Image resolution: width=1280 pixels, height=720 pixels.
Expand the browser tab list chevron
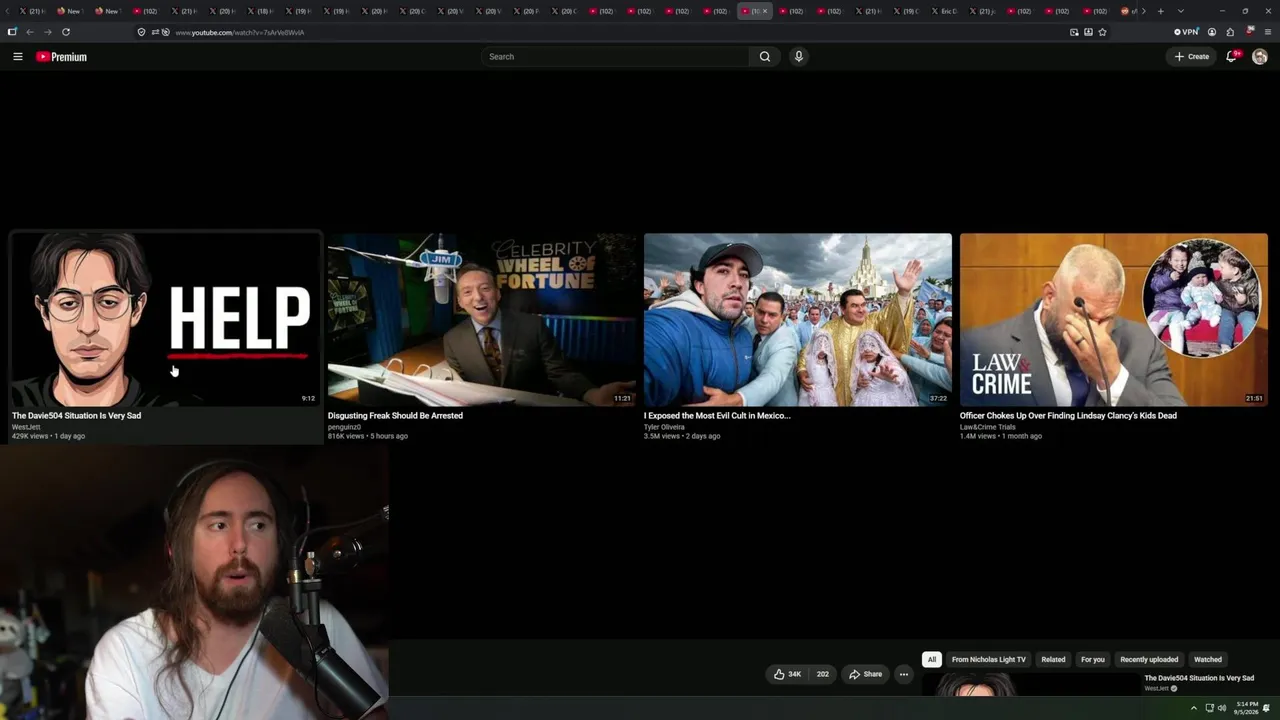[x=1180, y=11]
